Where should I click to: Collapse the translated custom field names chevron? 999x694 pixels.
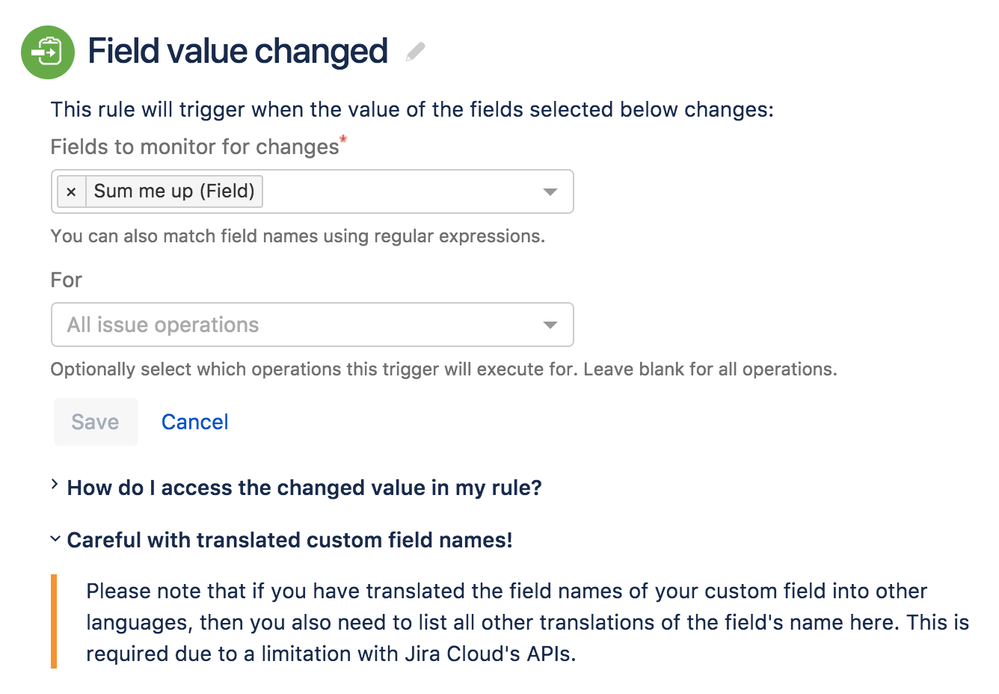pos(55,539)
